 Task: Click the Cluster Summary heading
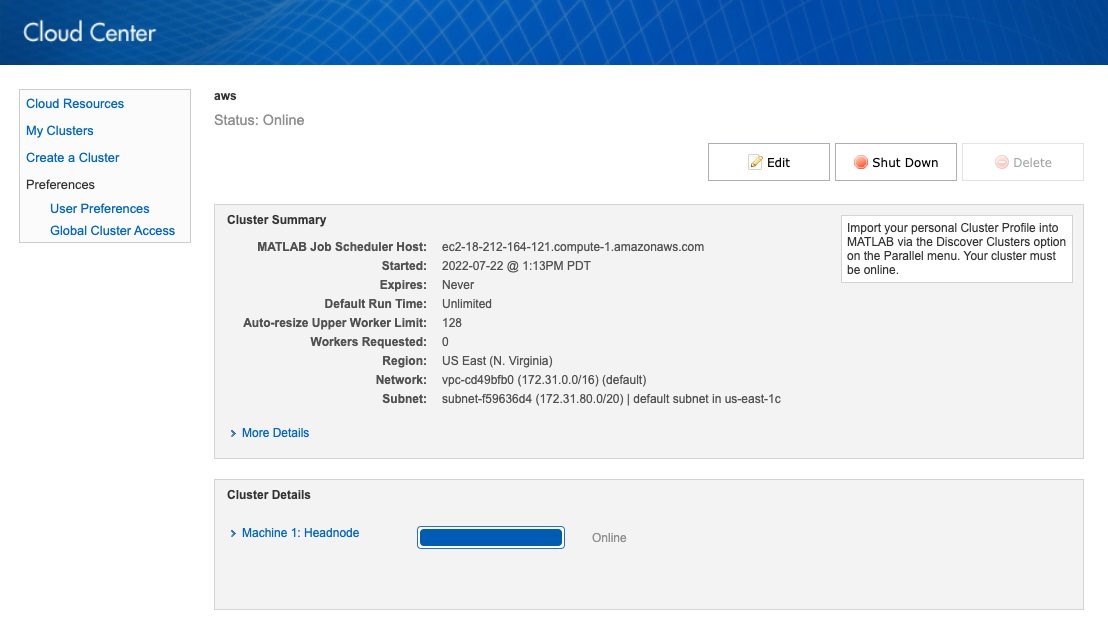(x=276, y=220)
